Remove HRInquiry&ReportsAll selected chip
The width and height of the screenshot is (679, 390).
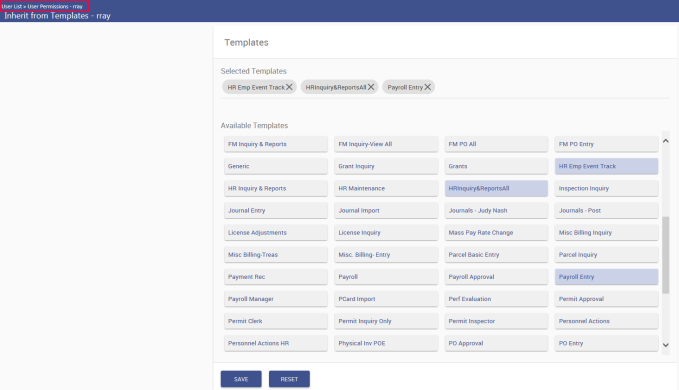point(371,87)
